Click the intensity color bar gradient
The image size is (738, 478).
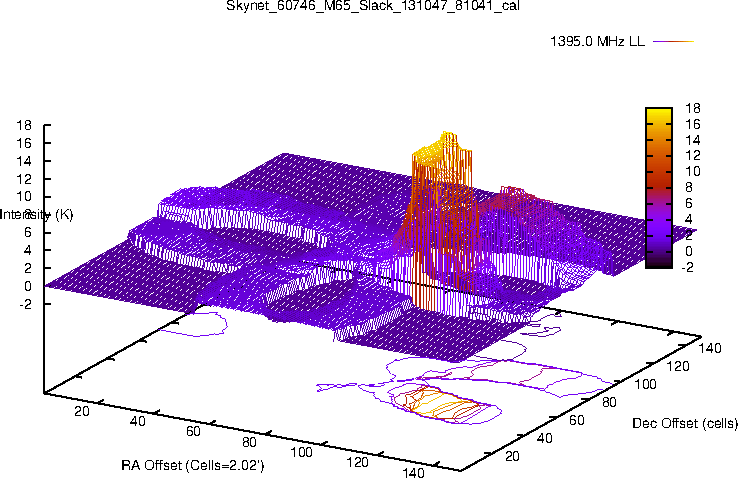point(659,188)
